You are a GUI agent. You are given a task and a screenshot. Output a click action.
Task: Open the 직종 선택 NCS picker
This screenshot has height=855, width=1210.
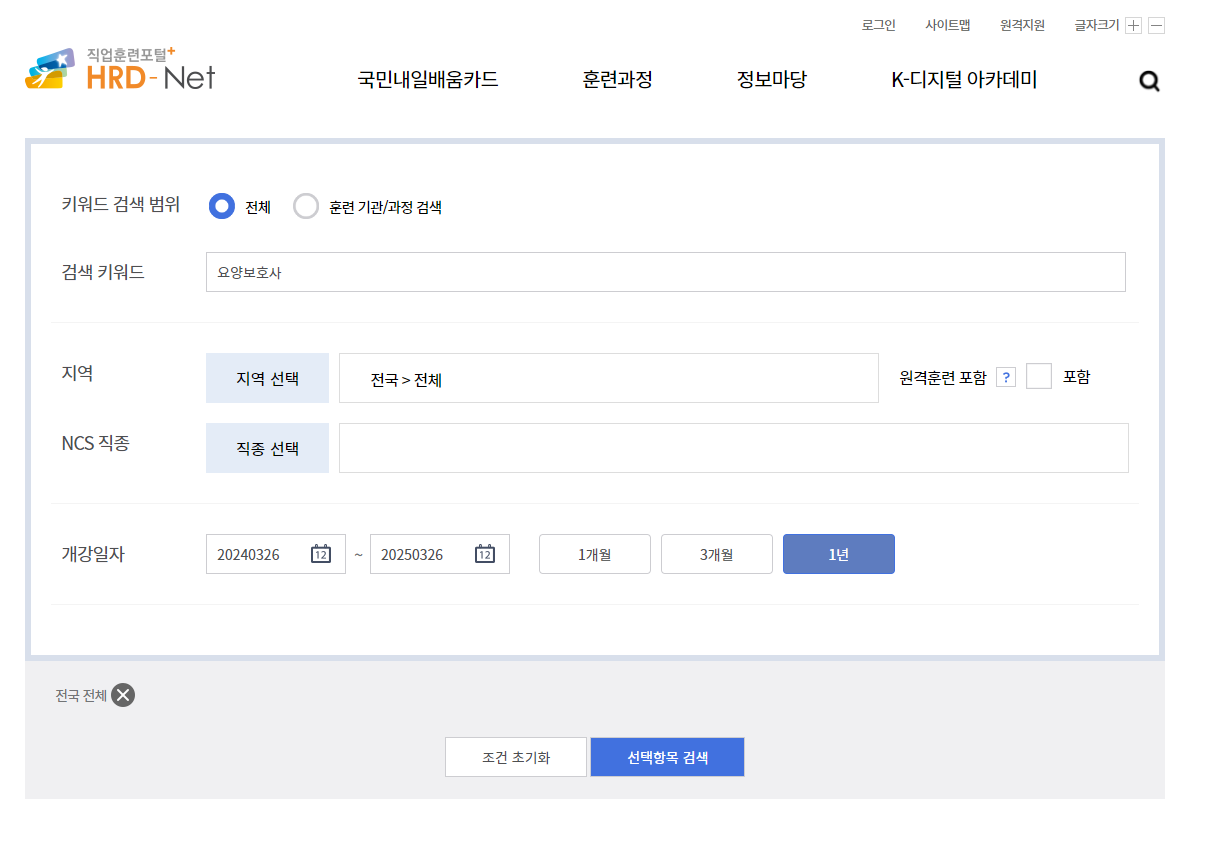click(267, 447)
